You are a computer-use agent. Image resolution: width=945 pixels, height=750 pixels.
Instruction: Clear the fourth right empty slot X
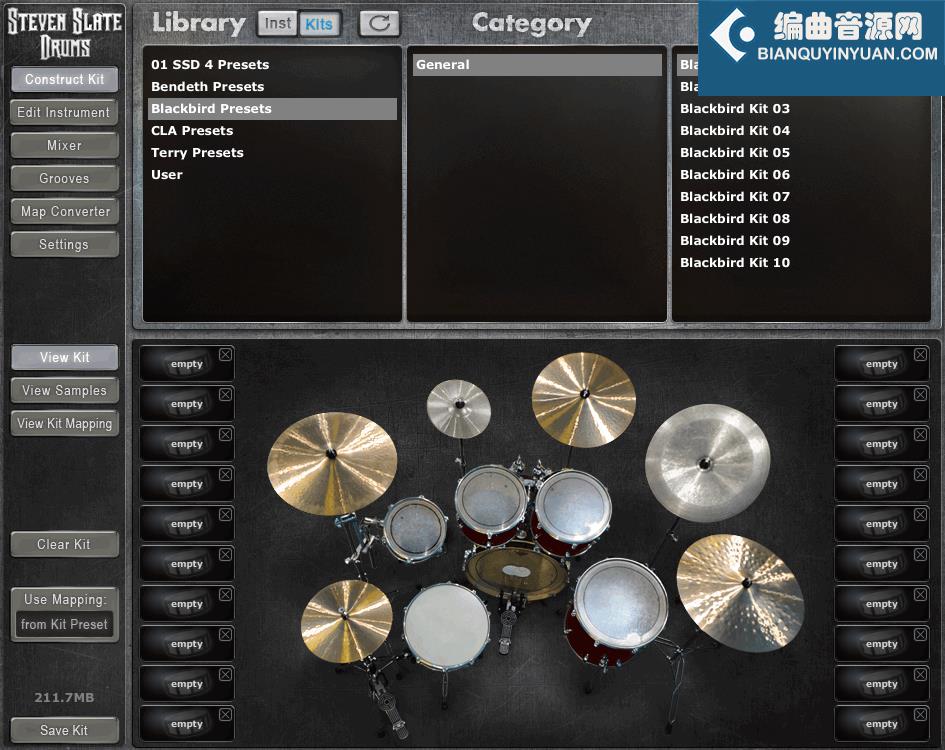[920, 474]
